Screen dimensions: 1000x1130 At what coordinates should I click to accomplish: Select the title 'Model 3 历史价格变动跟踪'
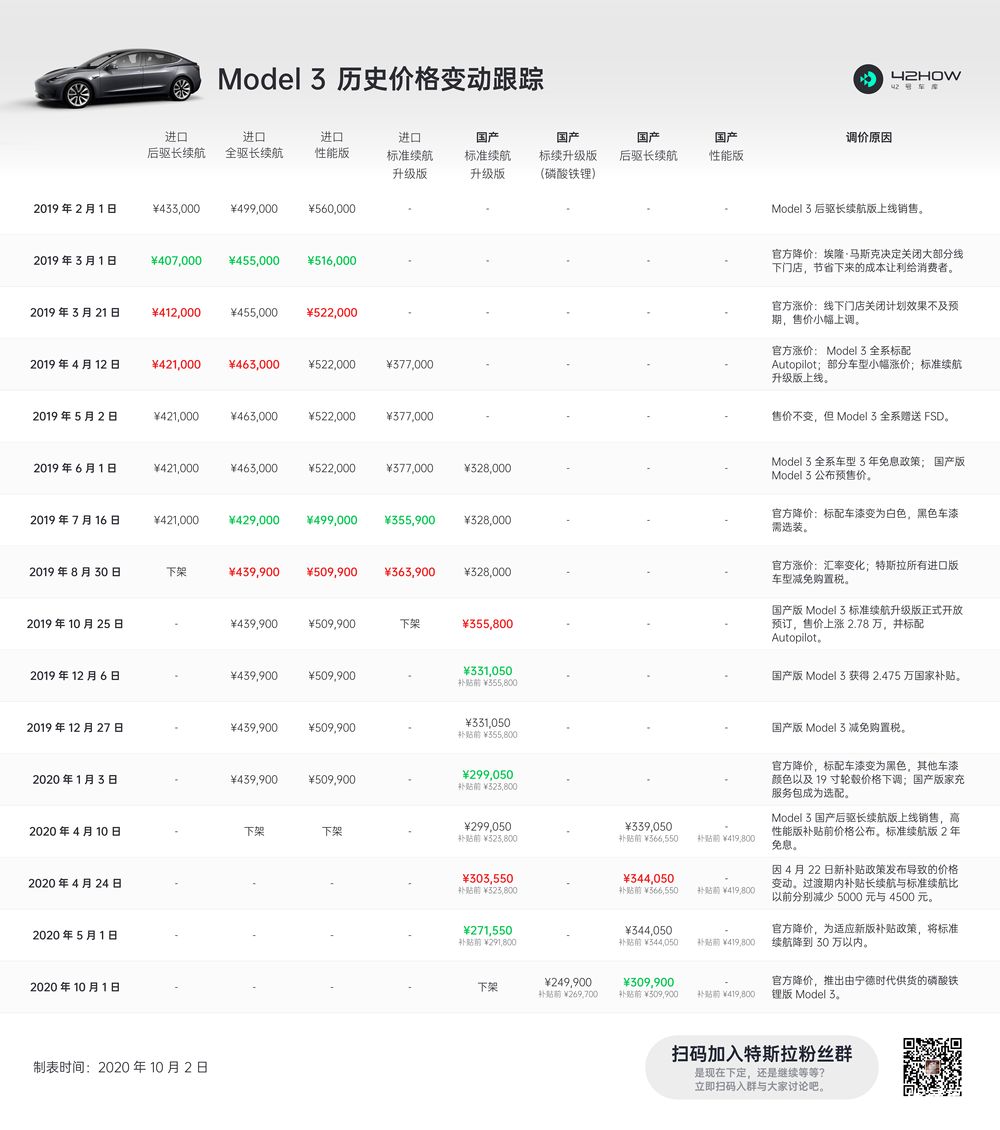[380, 79]
